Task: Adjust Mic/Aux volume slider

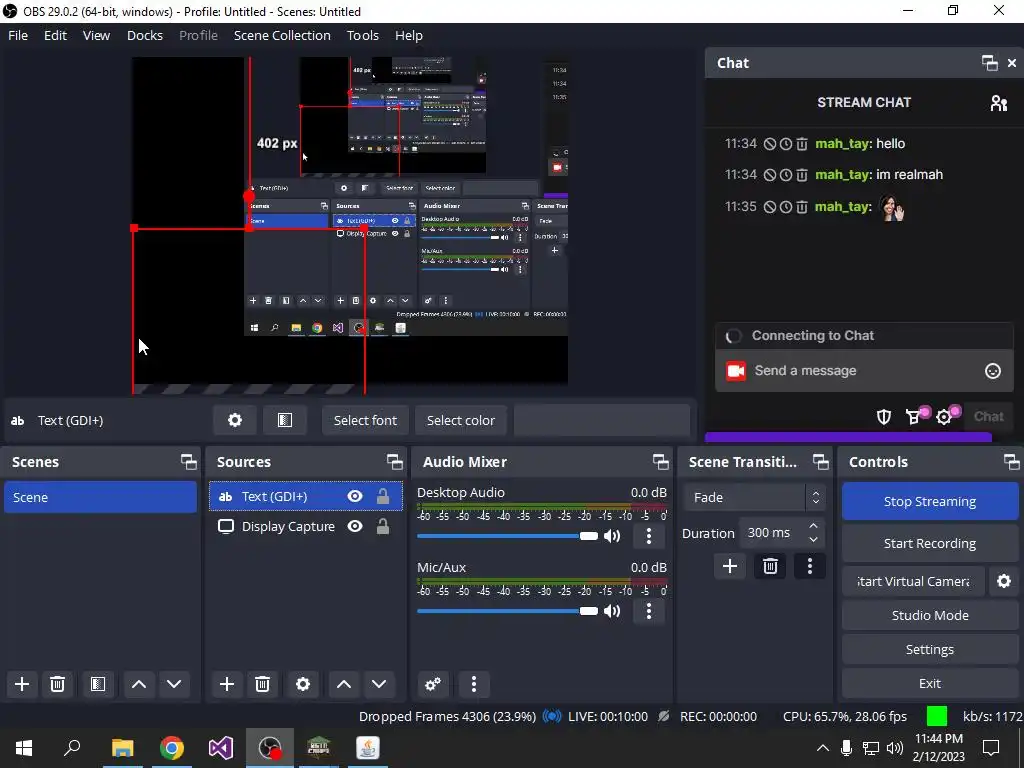Action: tap(507, 611)
